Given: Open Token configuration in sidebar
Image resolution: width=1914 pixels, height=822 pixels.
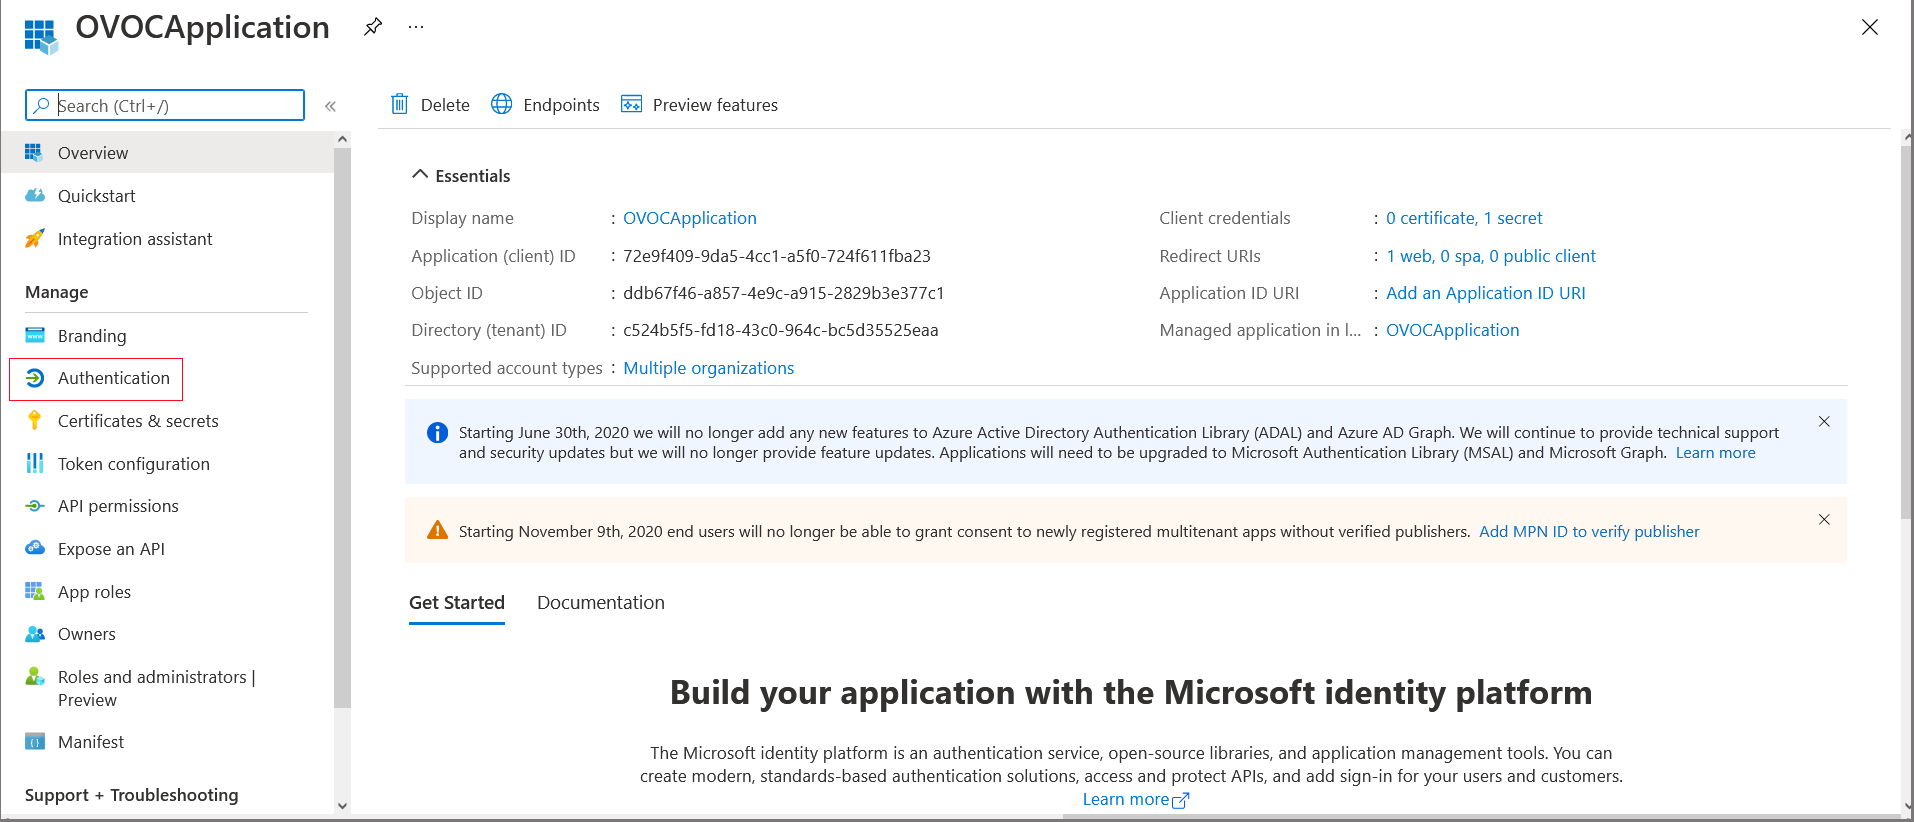Looking at the screenshot, I should [x=133, y=464].
